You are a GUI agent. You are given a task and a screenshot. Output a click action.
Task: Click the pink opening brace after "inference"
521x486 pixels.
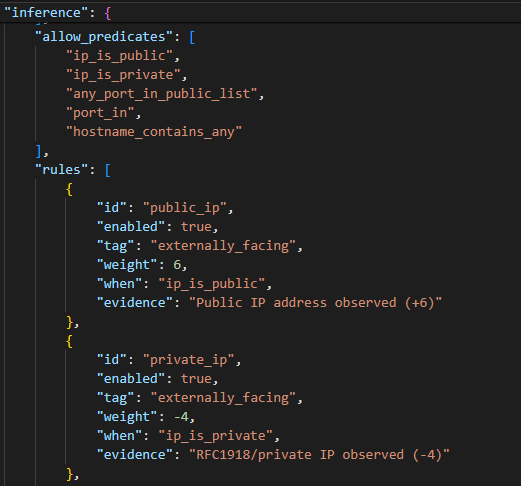click(x=108, y=13)
